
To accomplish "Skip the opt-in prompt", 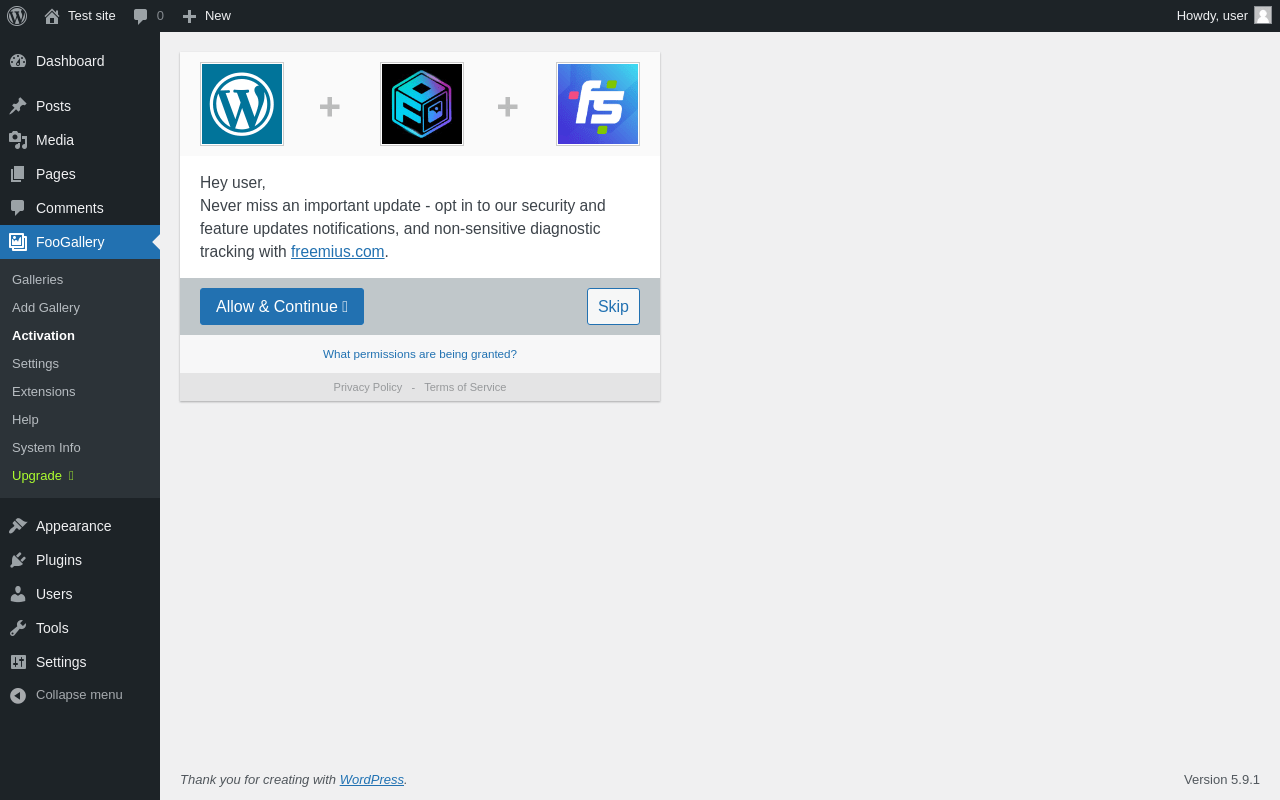I will pyautogui.click(x=613, y=307).
